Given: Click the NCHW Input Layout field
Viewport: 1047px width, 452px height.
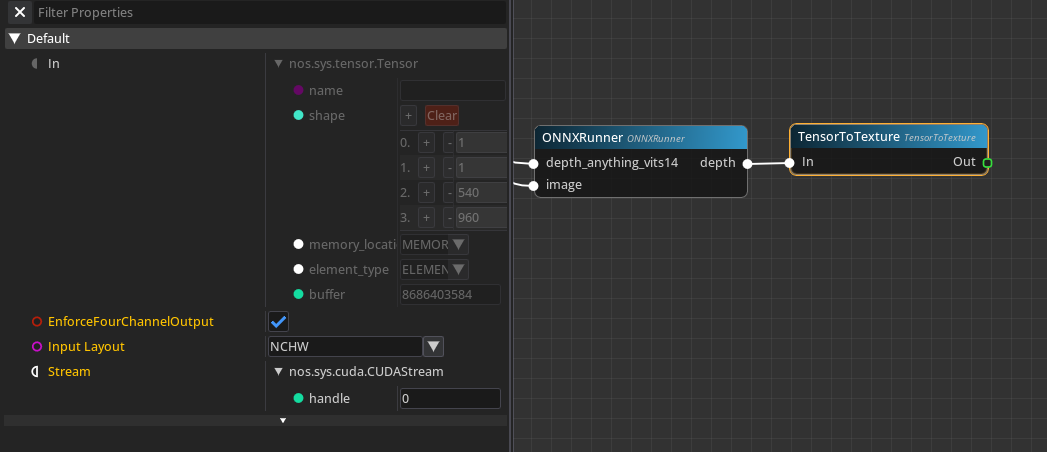Looking at the screenshot, I should pyautogui.click(x=345, y=347).
